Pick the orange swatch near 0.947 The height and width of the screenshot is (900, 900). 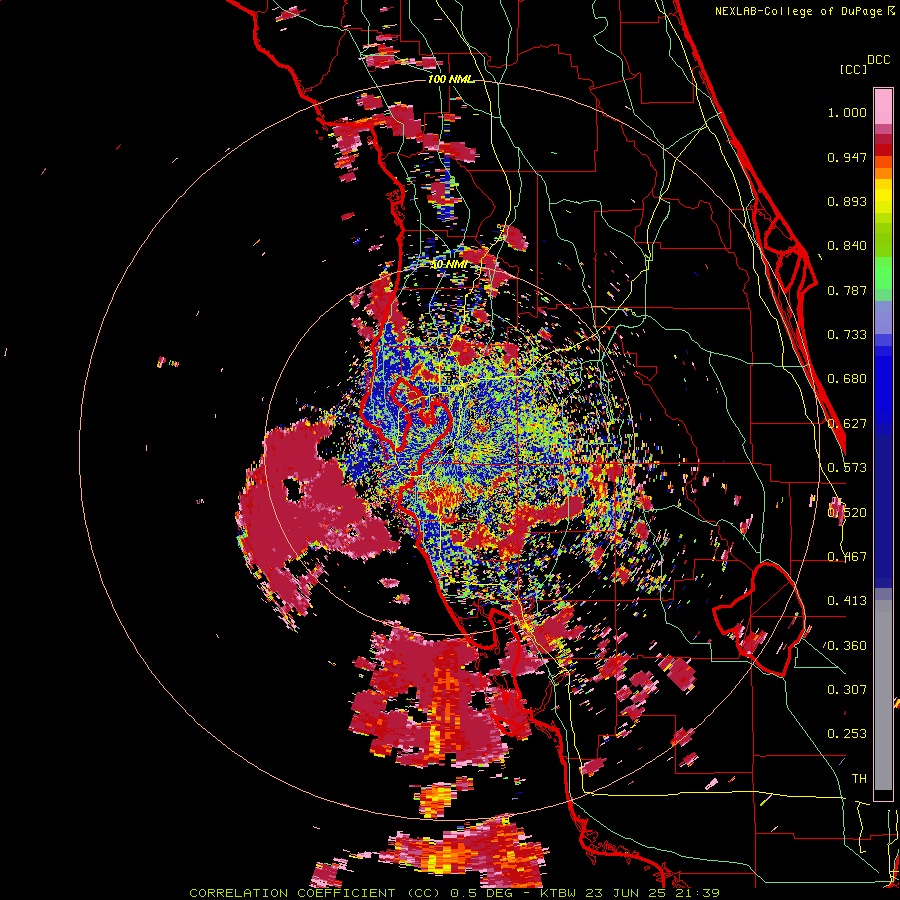coord(883,162)
